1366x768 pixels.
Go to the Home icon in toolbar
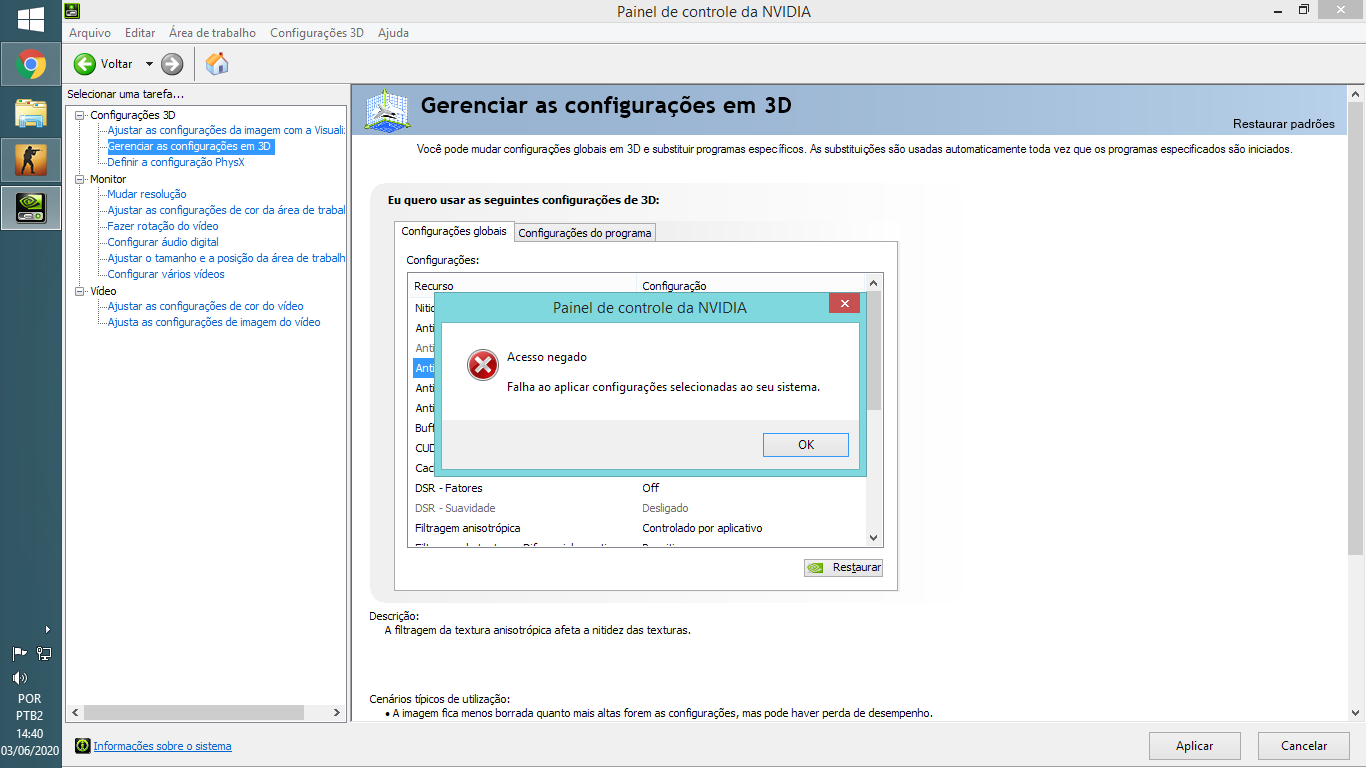pyautogui.click(x=217, y=64)
